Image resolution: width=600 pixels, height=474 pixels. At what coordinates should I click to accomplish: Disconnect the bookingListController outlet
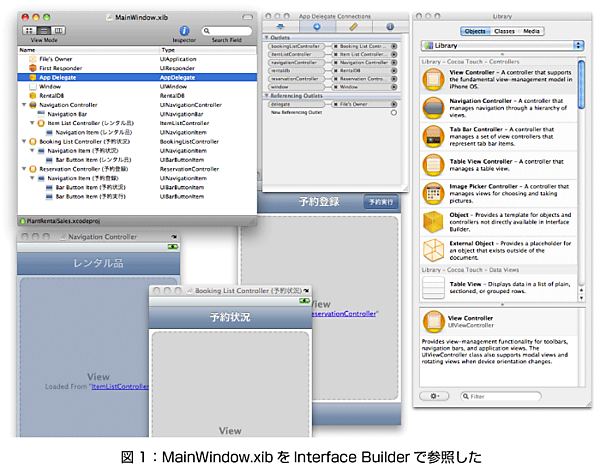coord(333,46)
